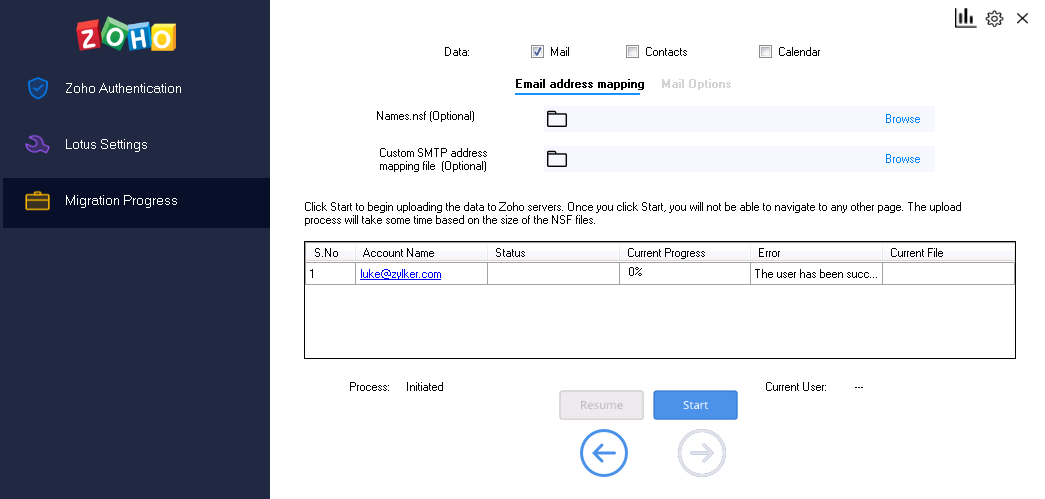
Task: Click the Current Progress column header
Action: (x=685, y=252)
